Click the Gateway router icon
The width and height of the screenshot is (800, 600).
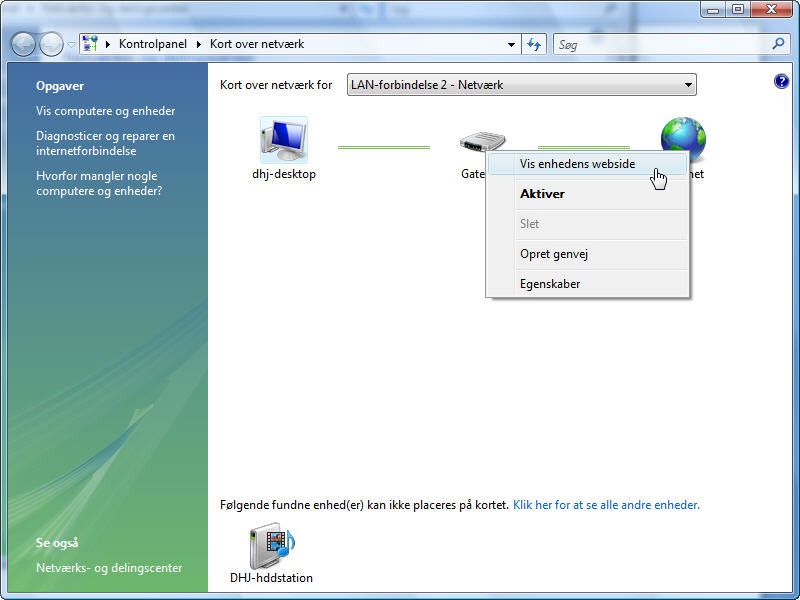point(482,141)
